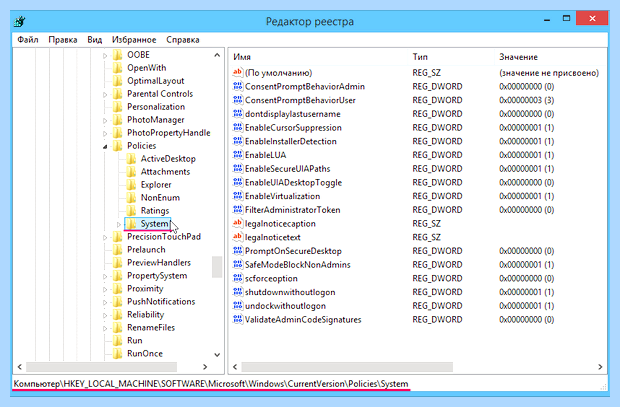The height and width of the screenshot is (407, 620).
Task: Click the DWORD icon beside EnableCursorSuppression
Action: [238, 127]
